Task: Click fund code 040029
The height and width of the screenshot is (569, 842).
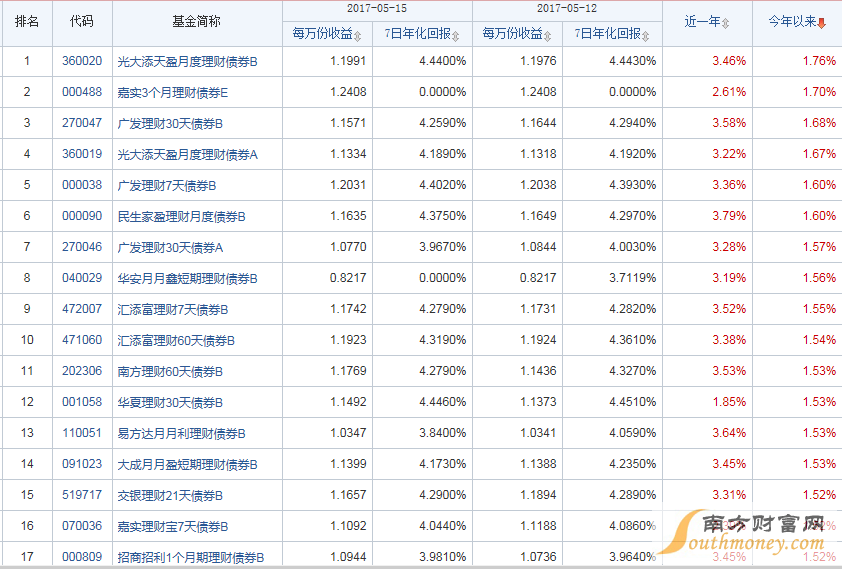Action: tap(82, 278)
